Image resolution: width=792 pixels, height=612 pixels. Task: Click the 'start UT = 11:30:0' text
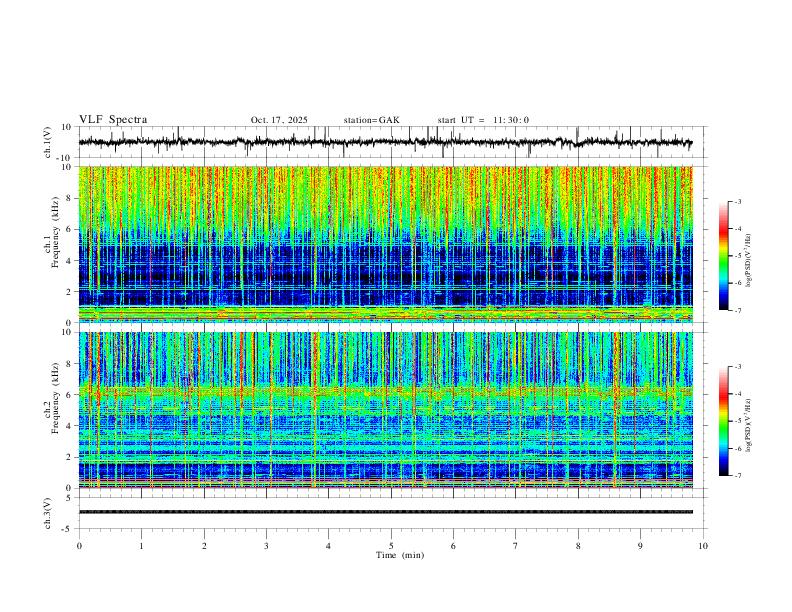483,120
